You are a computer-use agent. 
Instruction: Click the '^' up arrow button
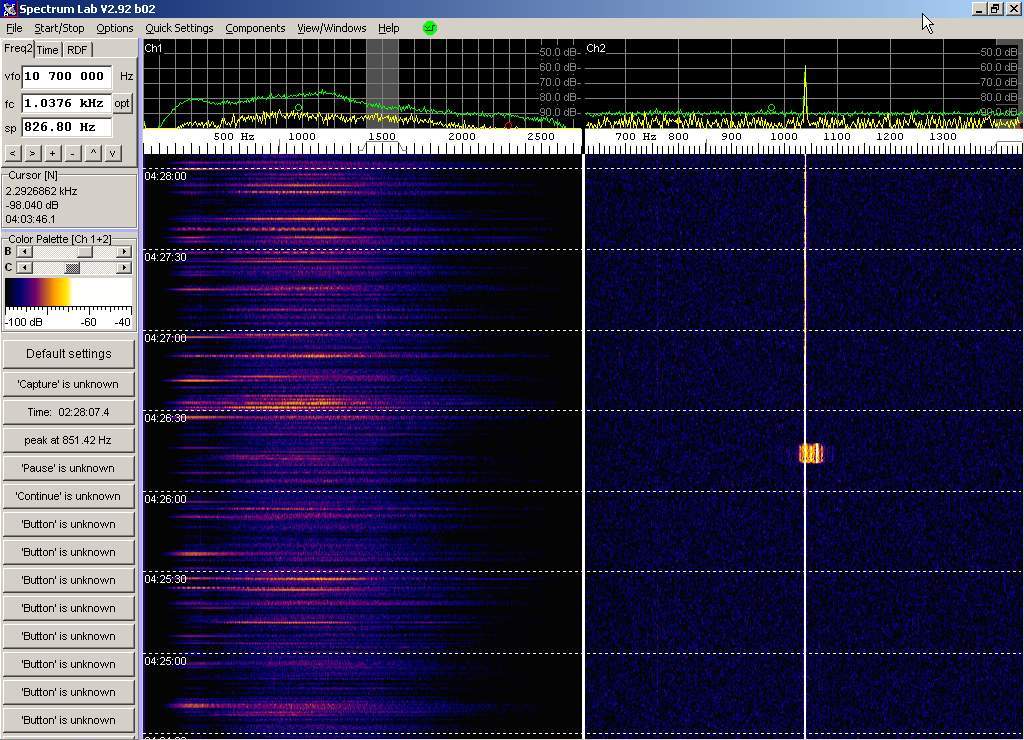[93, 153]
